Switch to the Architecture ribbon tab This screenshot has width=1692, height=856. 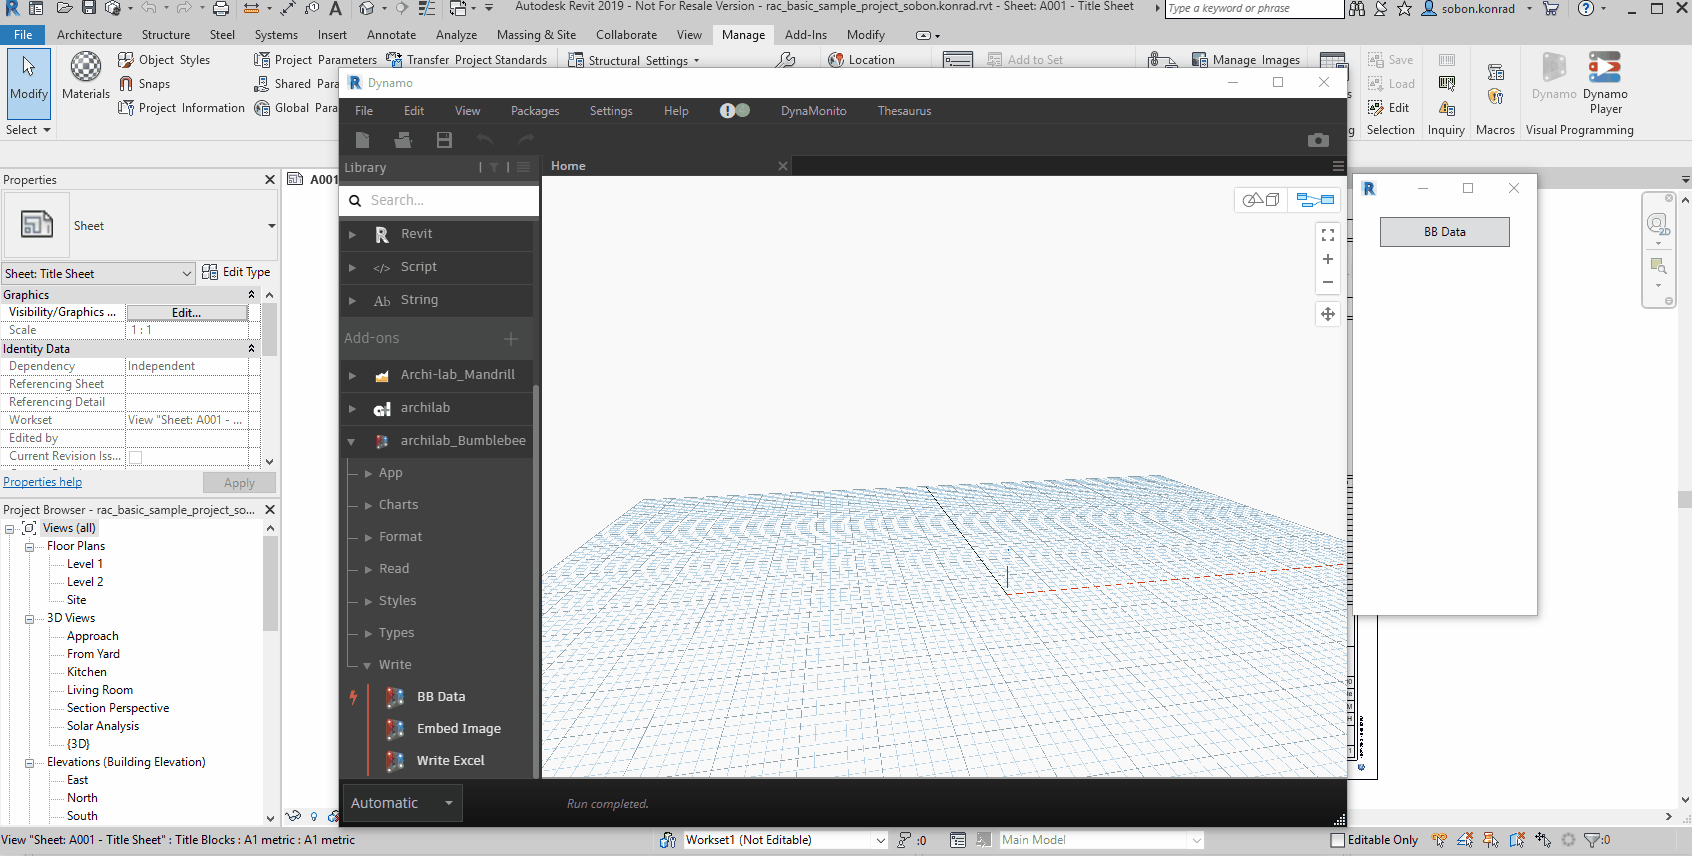pos(90,35)
